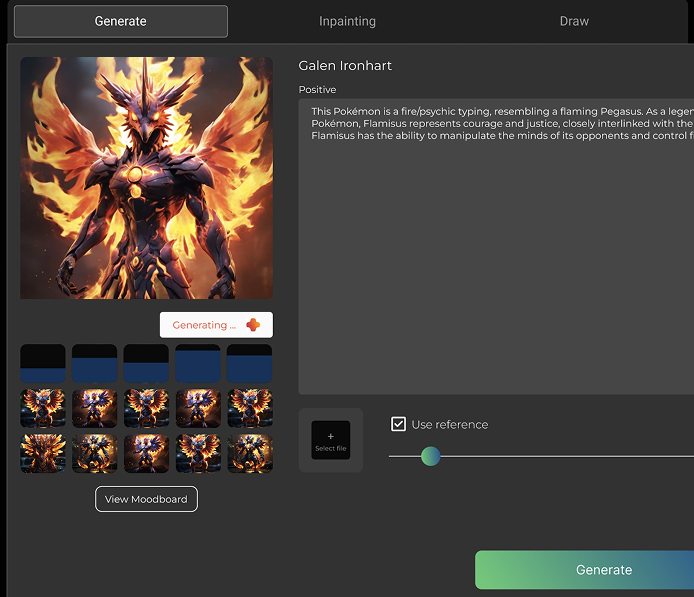Select third creature thumbnail in bottom row
This screenshot has width=694, height=597.
[x=146, y=454]
